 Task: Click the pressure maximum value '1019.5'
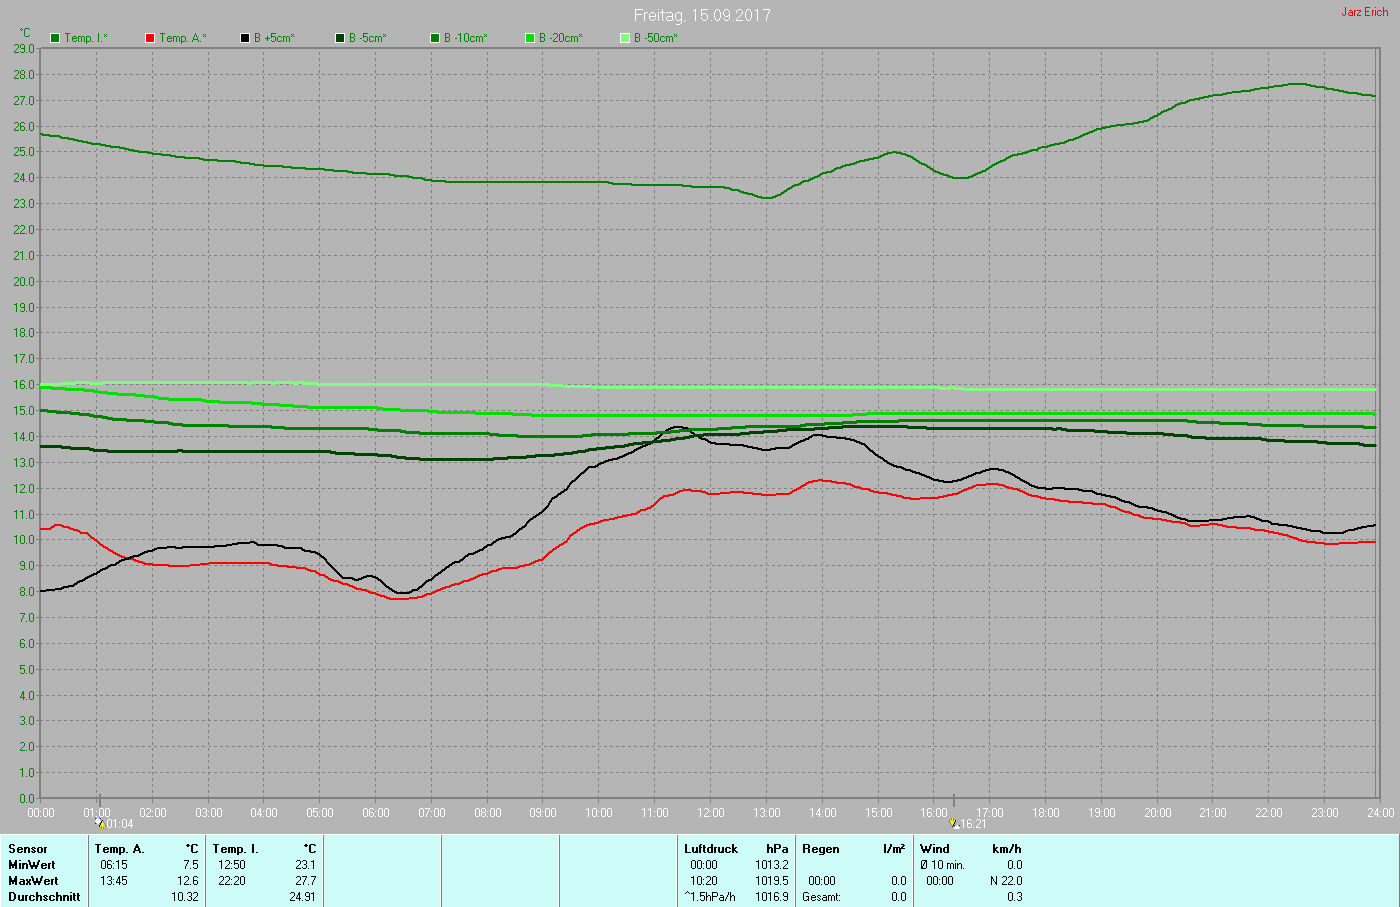point(772,881)
